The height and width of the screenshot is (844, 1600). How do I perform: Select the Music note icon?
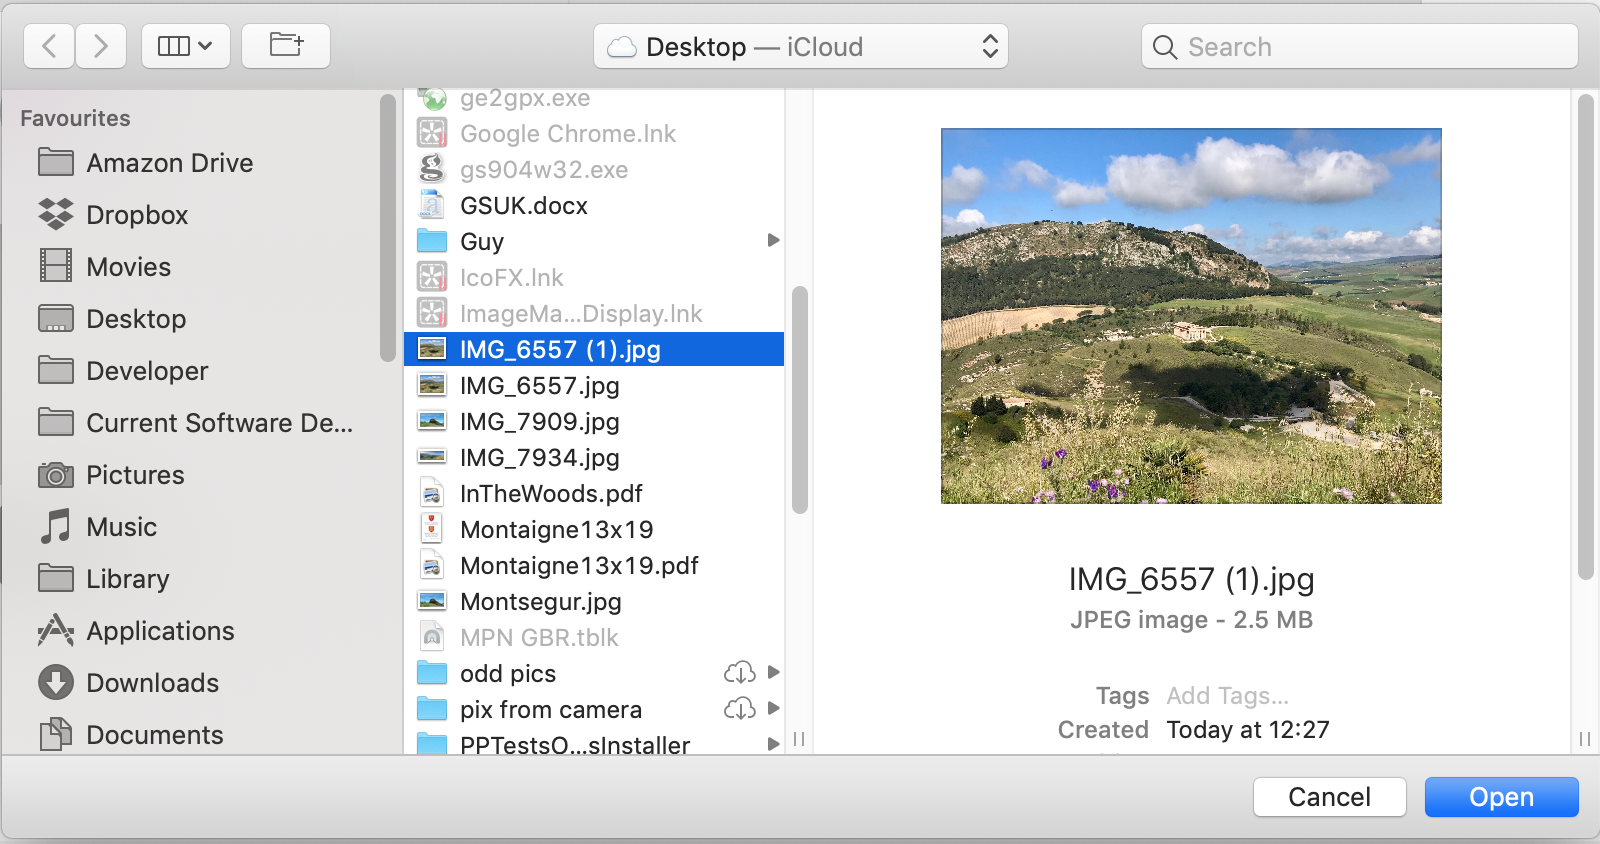[56, 526]
